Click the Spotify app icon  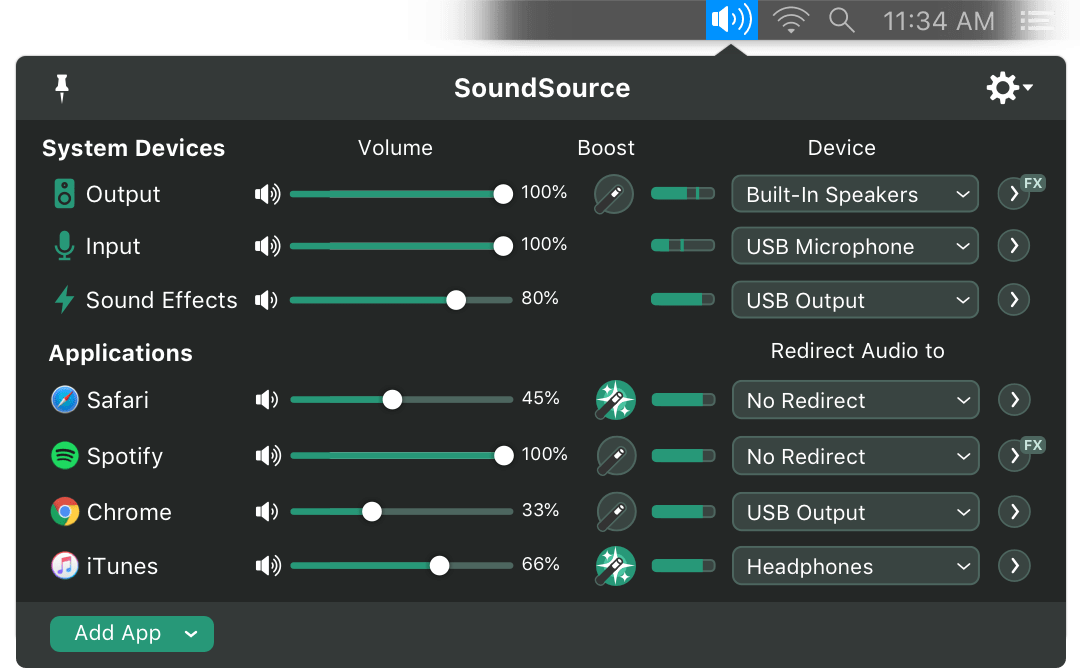(64, 456)
